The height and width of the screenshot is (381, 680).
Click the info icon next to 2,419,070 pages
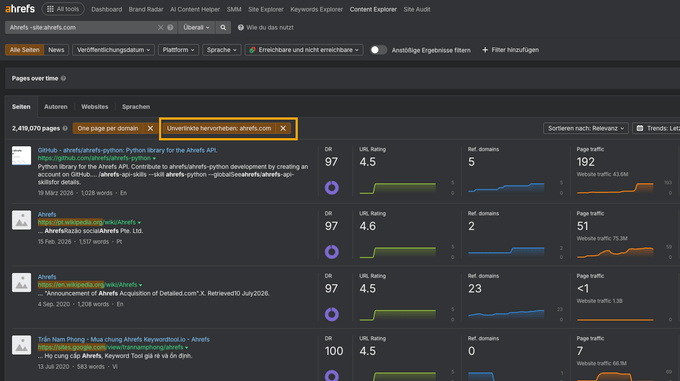[65, 128]
